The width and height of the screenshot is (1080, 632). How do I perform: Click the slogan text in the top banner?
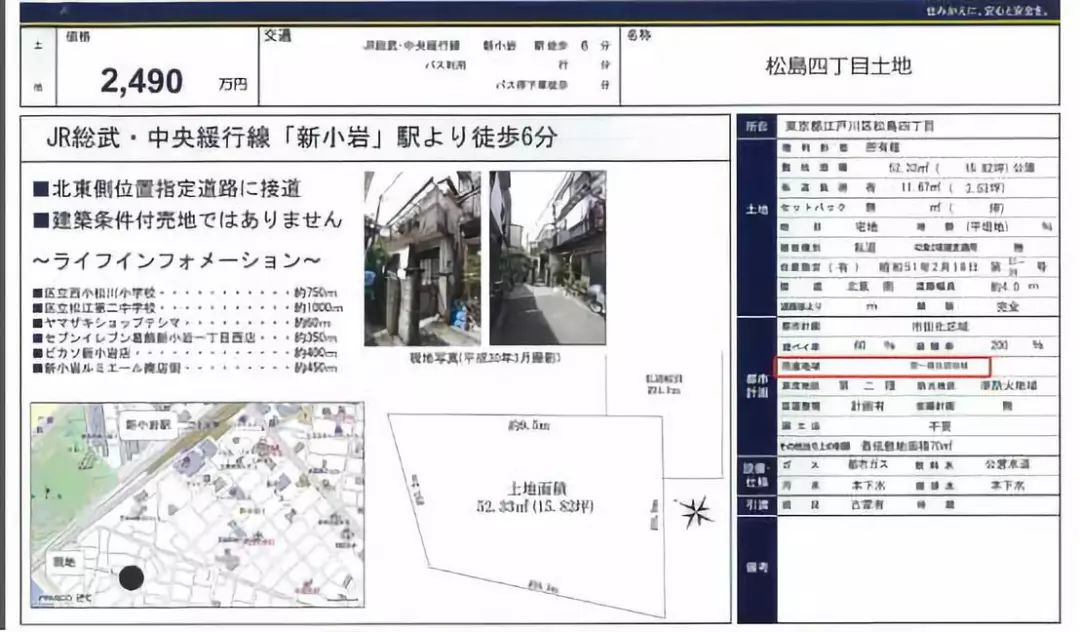click(986, 10)
